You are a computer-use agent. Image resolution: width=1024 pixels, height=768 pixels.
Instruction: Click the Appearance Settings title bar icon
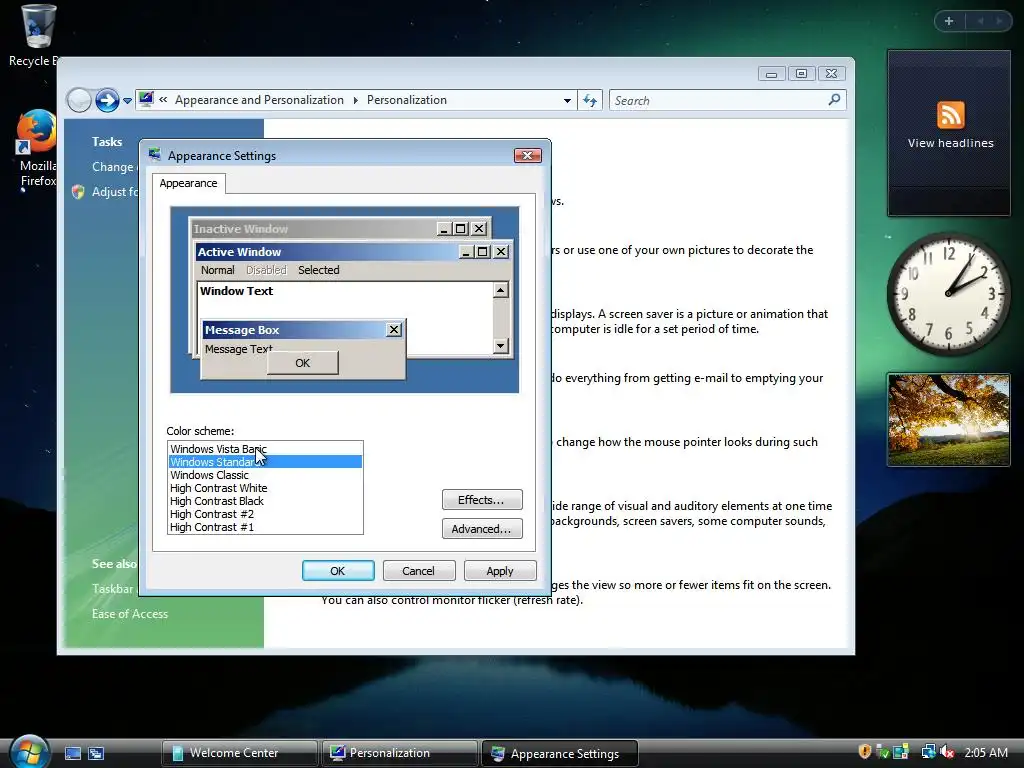(x=155, y=155)
